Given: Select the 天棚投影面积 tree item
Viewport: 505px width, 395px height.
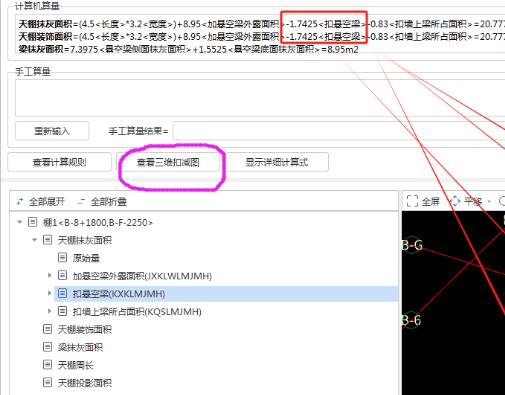Looking at the screenshot, I should (85, 383).
